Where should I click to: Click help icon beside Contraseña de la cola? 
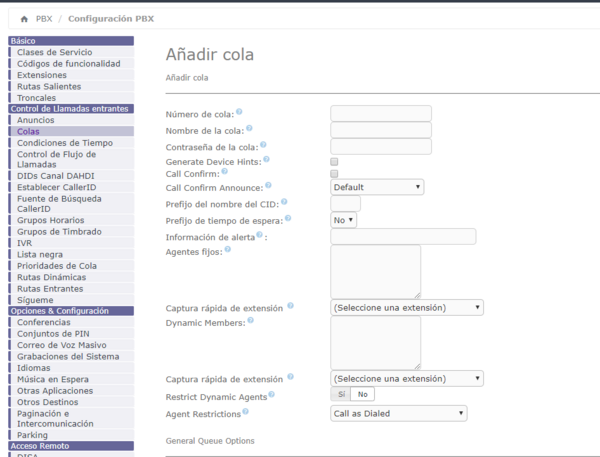tap(259, 144)
